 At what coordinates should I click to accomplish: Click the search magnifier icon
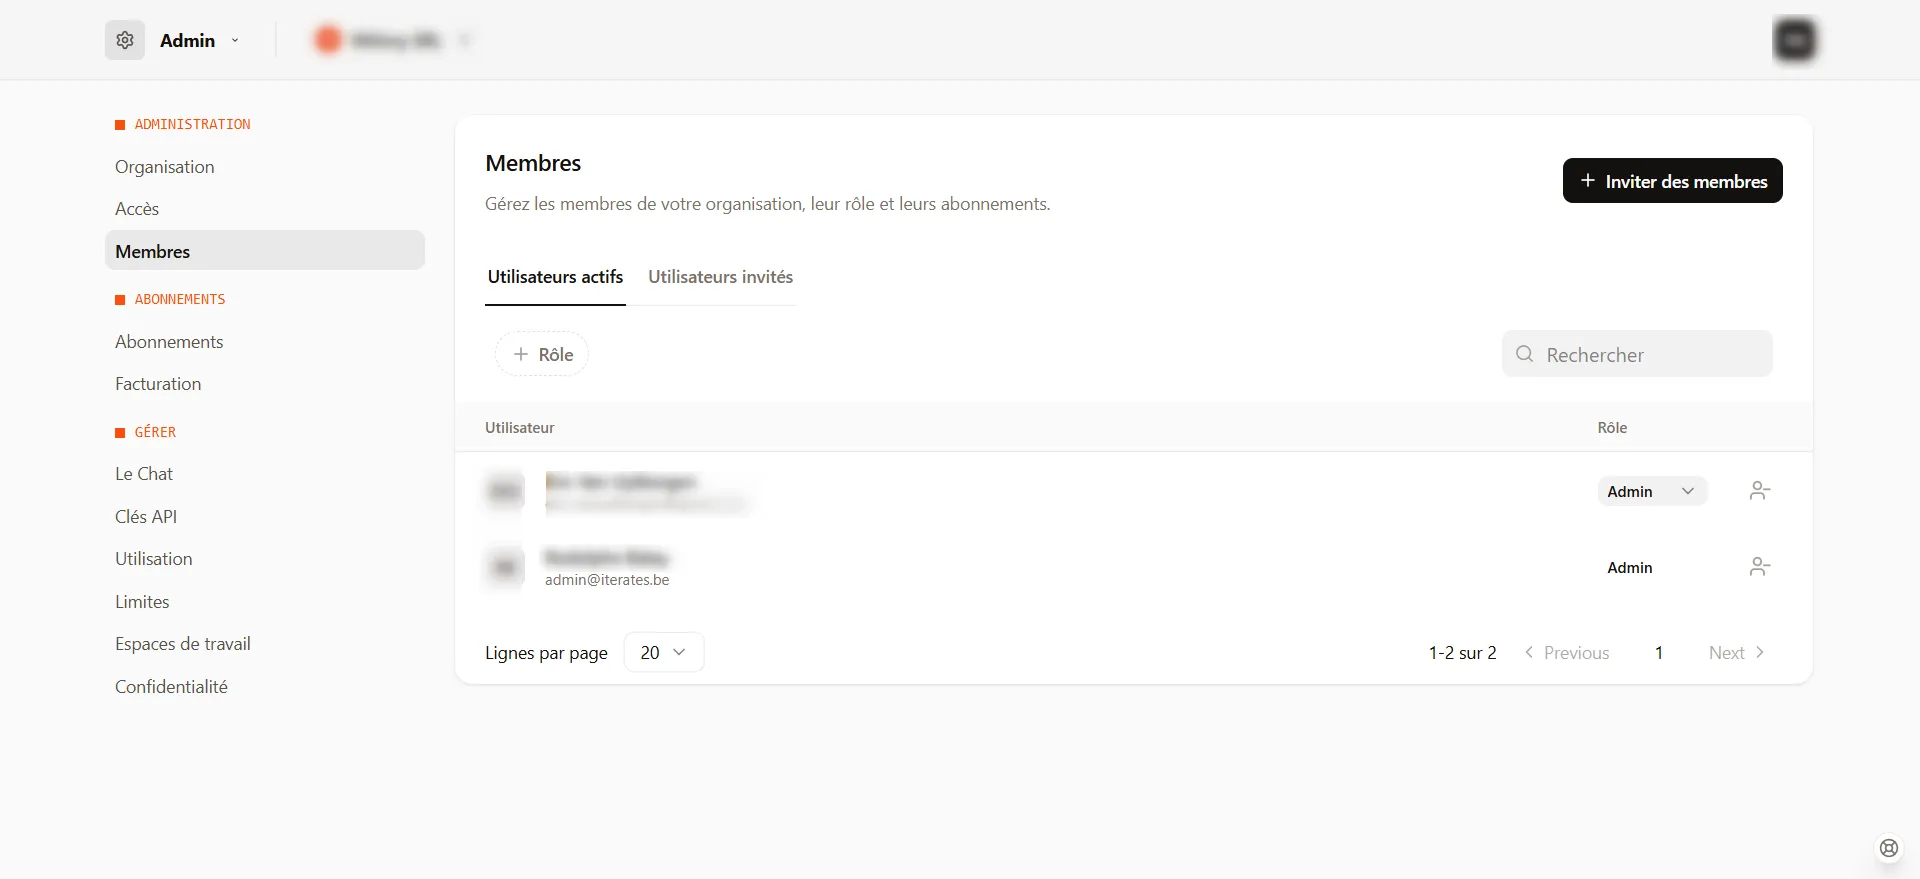[x=1524, y=354]
